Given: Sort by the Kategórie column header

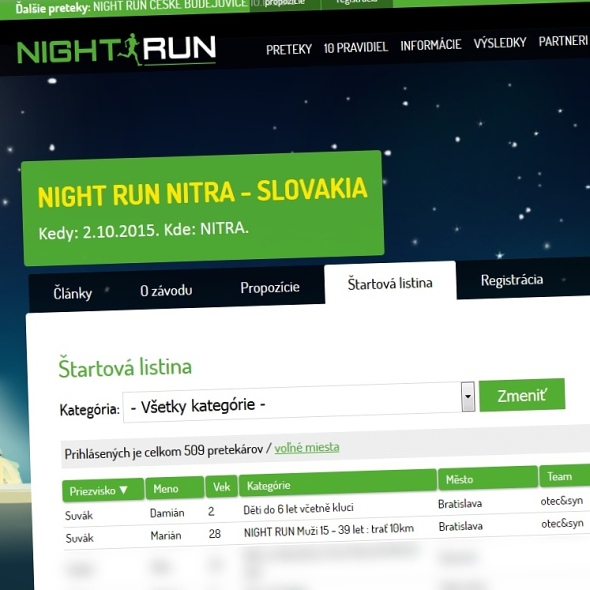Looking at the screenshot, I should click(x=338, y=483).
